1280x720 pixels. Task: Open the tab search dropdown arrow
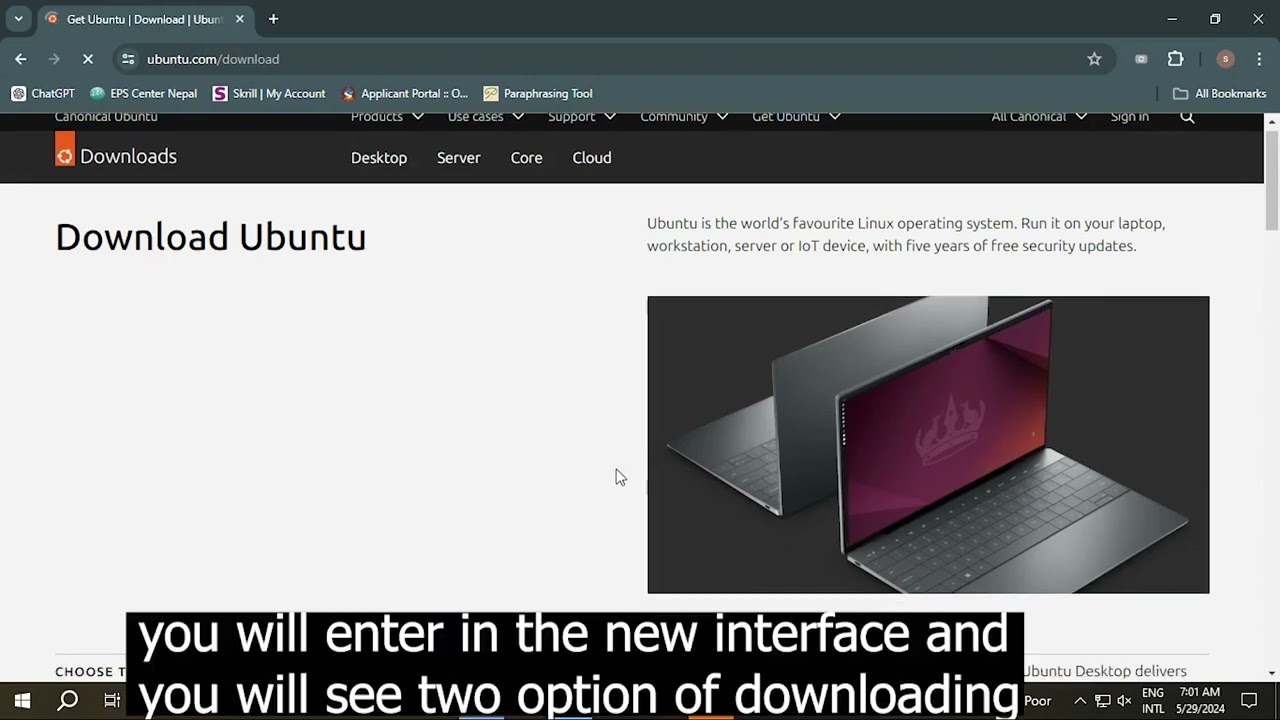tap(18, 19)
